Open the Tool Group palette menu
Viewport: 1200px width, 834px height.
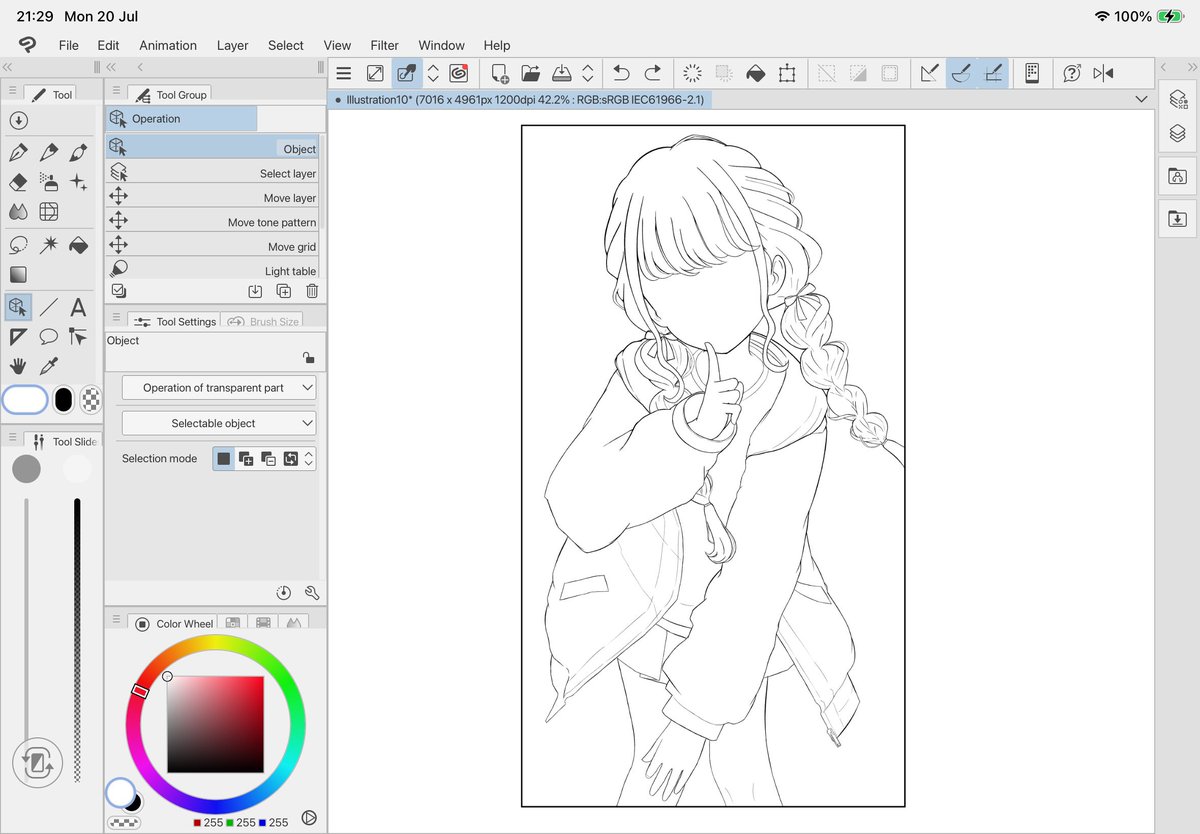click(117, 92)
